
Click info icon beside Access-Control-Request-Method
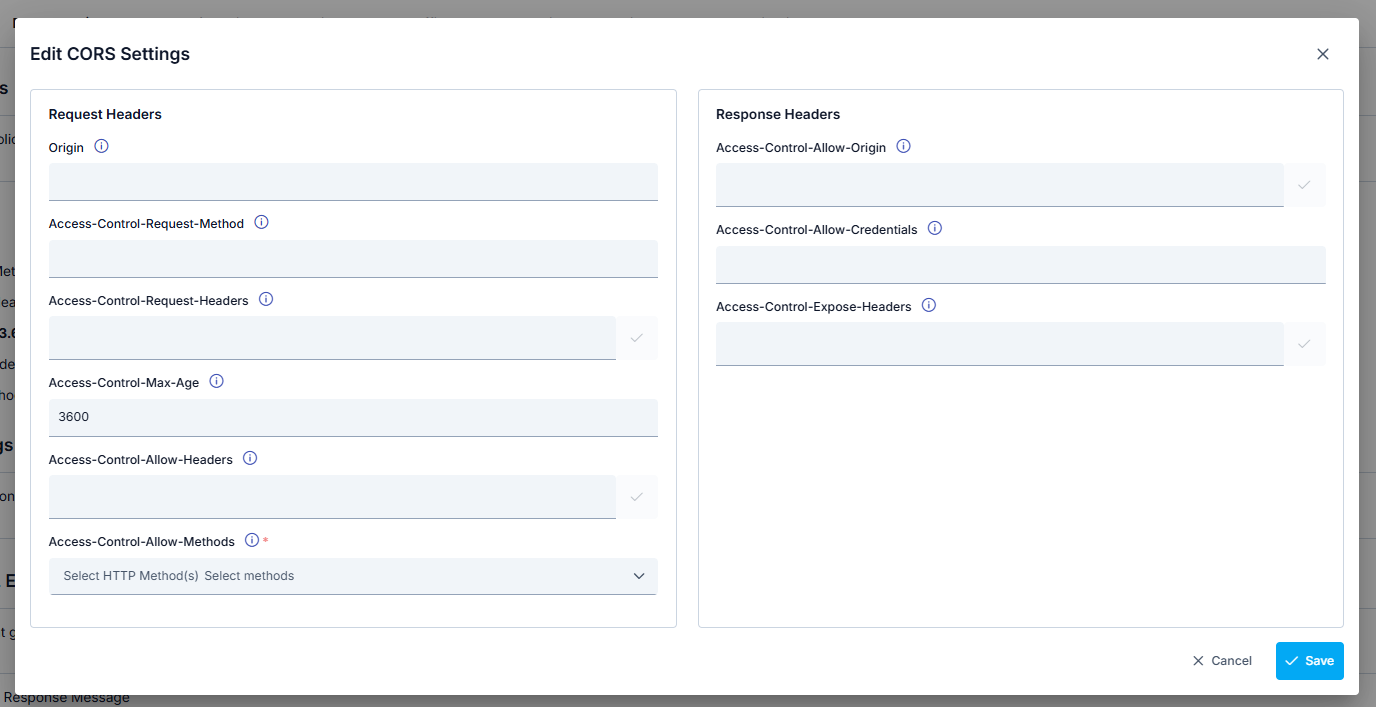[262, 222]
